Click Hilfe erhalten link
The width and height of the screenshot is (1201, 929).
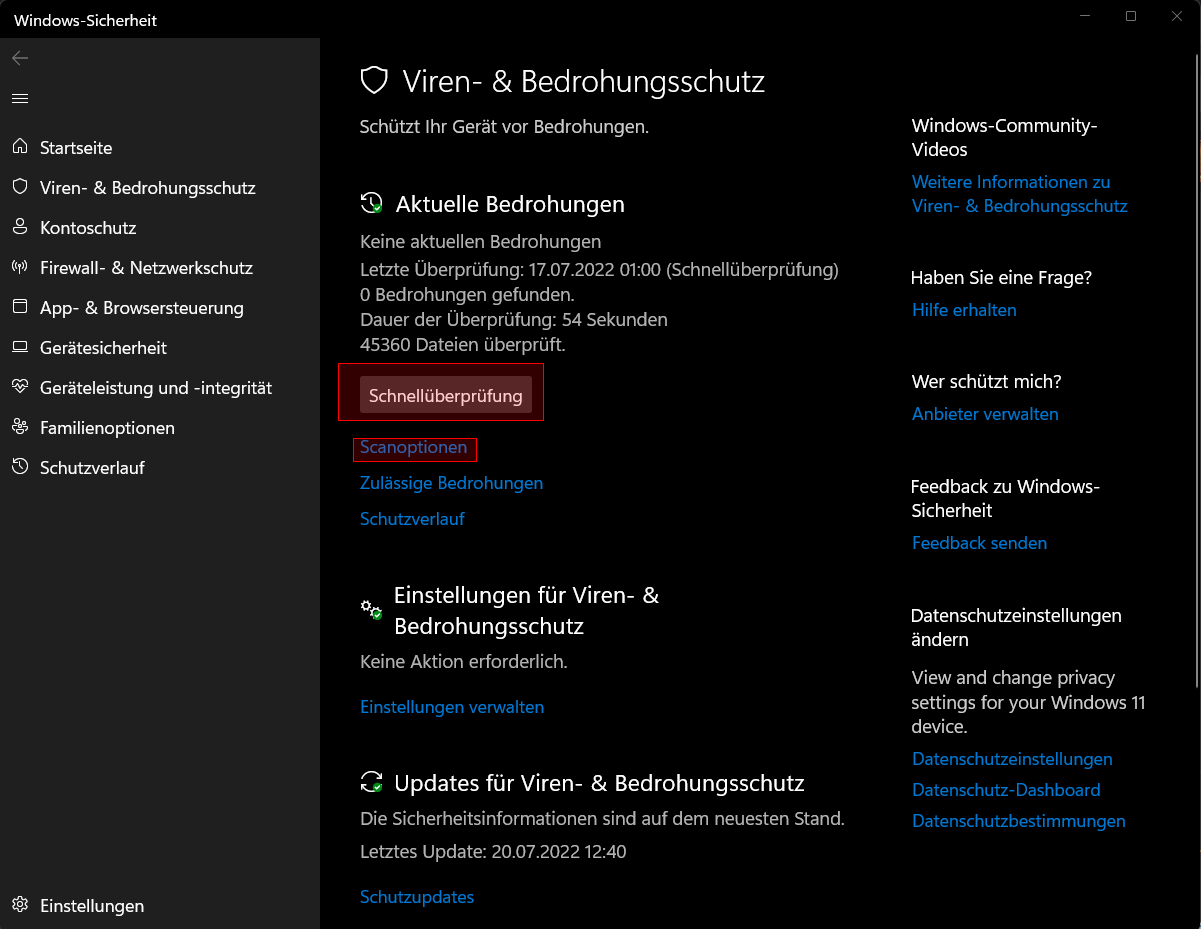964,310
